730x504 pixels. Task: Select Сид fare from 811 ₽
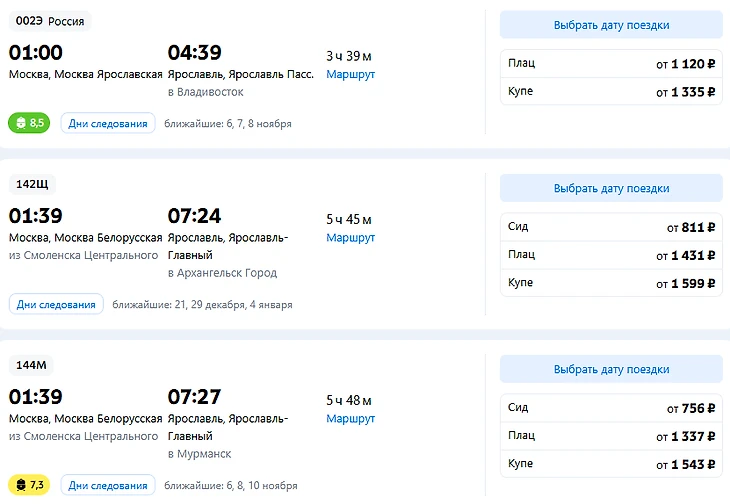click(611, 227)
